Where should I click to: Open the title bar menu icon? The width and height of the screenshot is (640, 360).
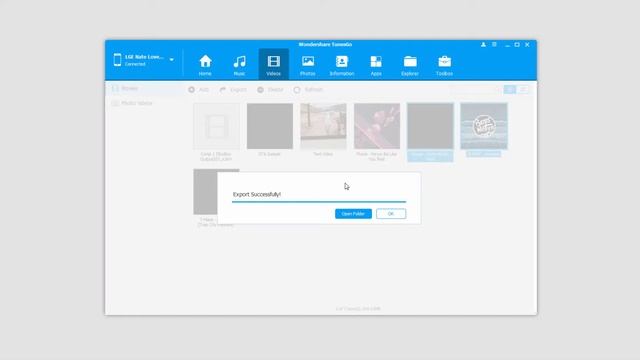click(494, 44)
